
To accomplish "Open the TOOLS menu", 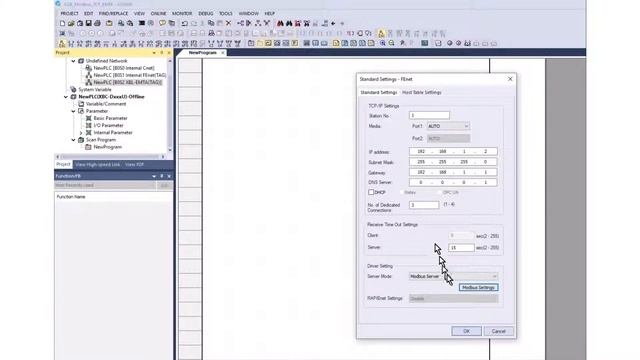I will click(x=226, y=13).
